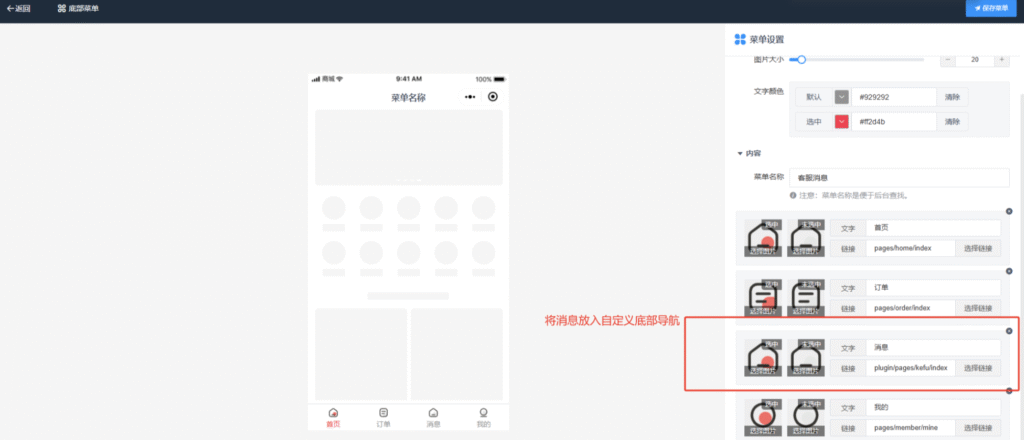Decrease image size with minus button

pyautogui.click(x=948, y=59)
